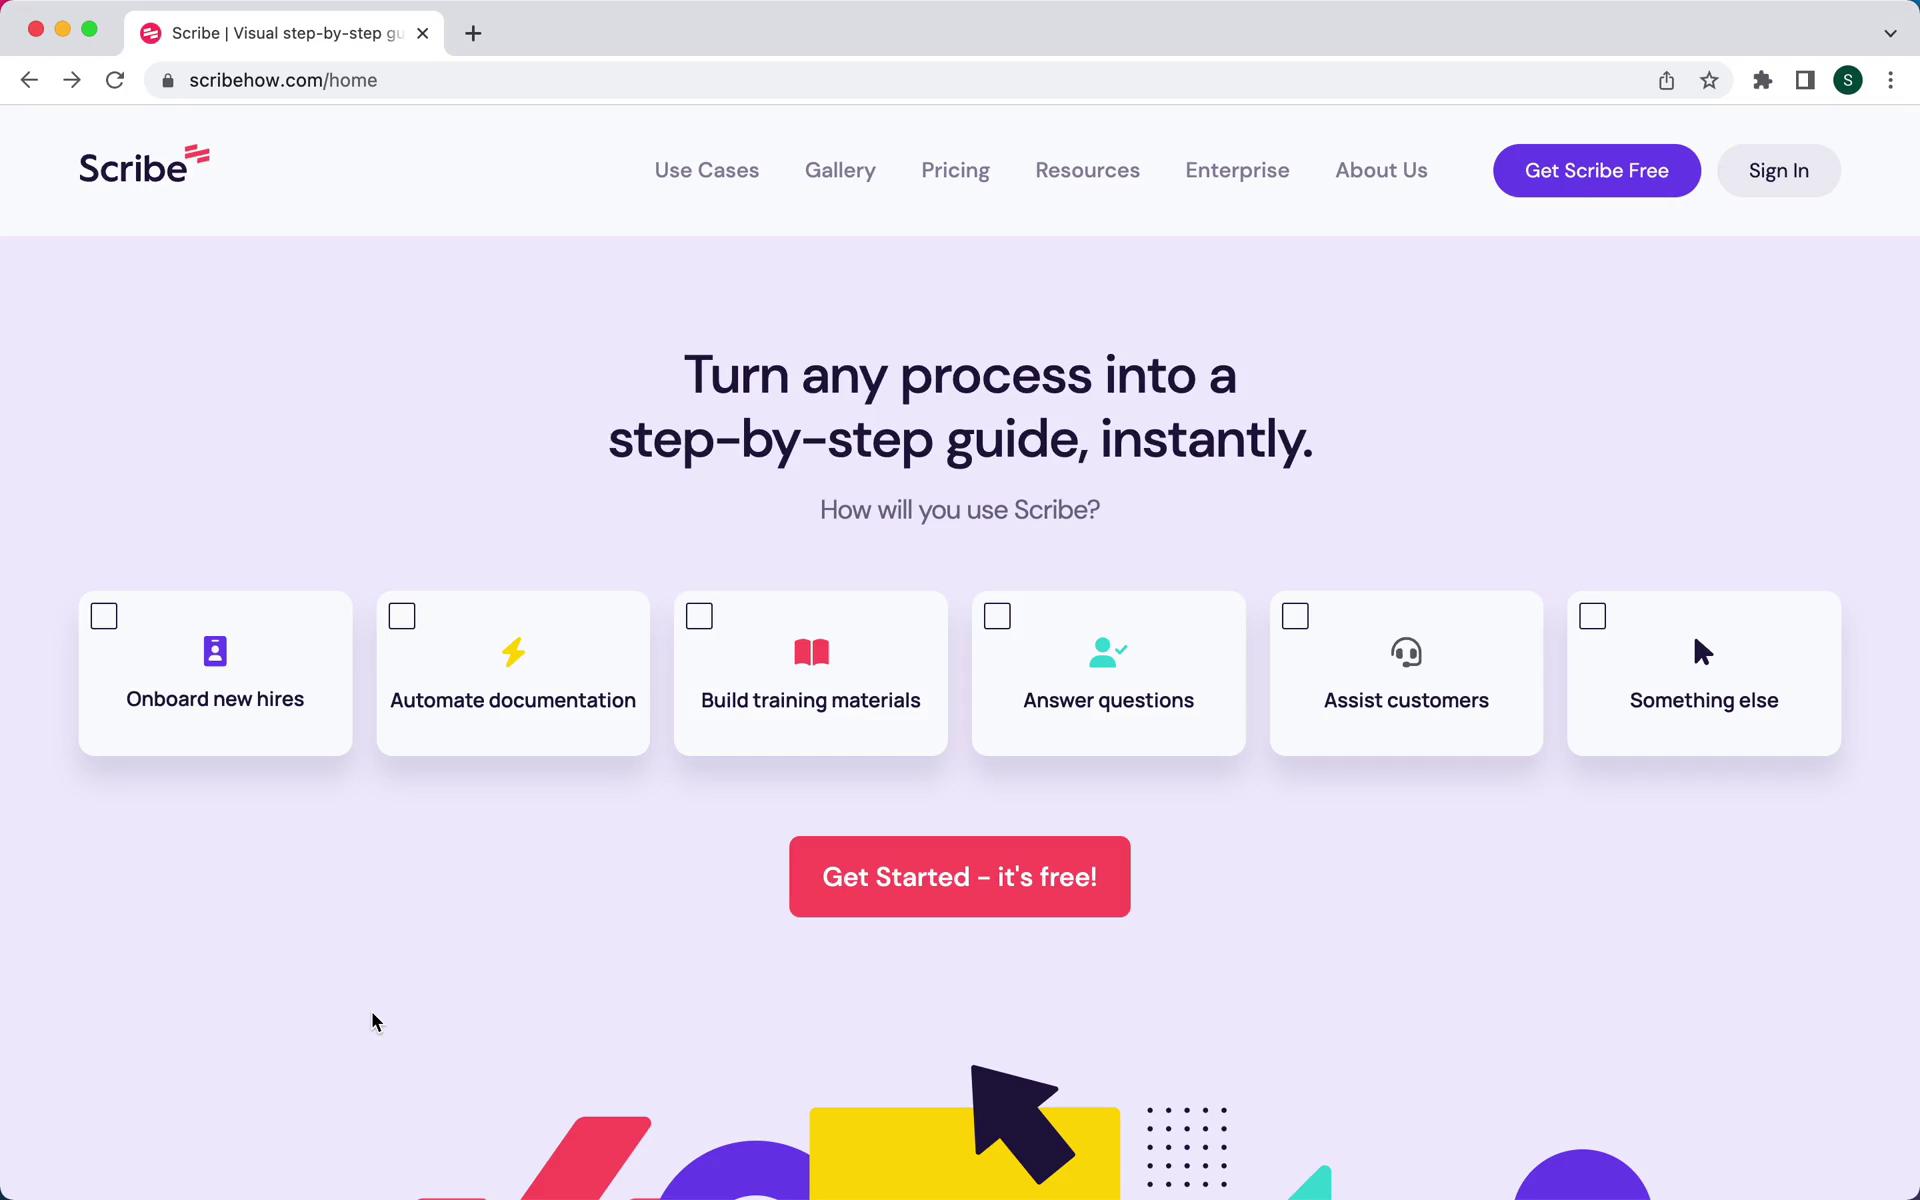Select the 'Pricing' navigation tab
The height and width of the screenshot is (1200, 1920).
[955, 170]
